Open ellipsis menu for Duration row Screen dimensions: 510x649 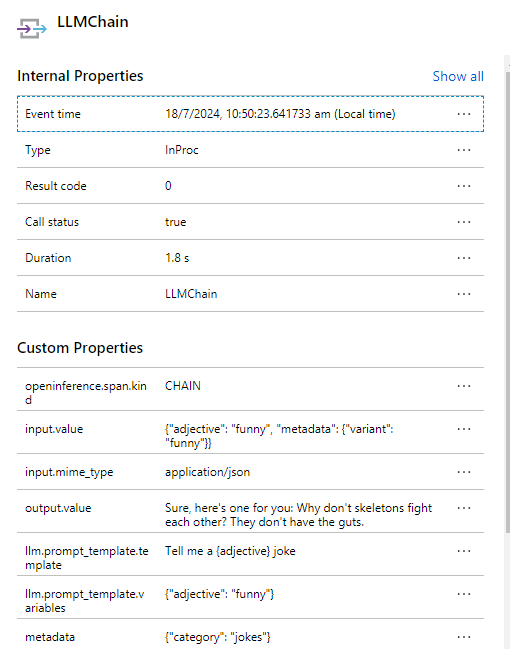pyautogui.click(x=464, y=258)
